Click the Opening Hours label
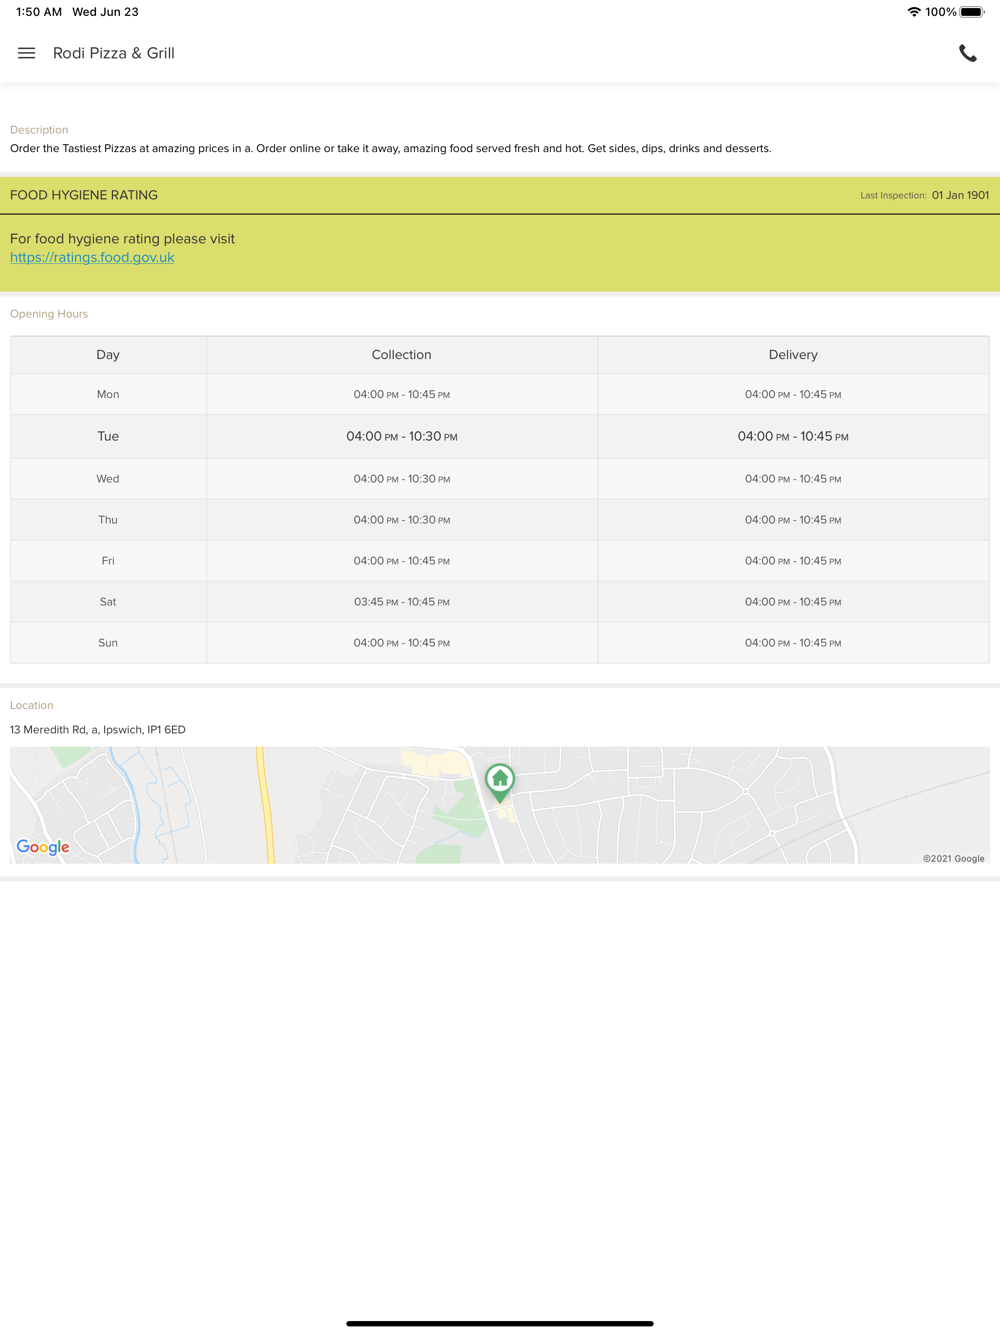 tap(49, 314)
